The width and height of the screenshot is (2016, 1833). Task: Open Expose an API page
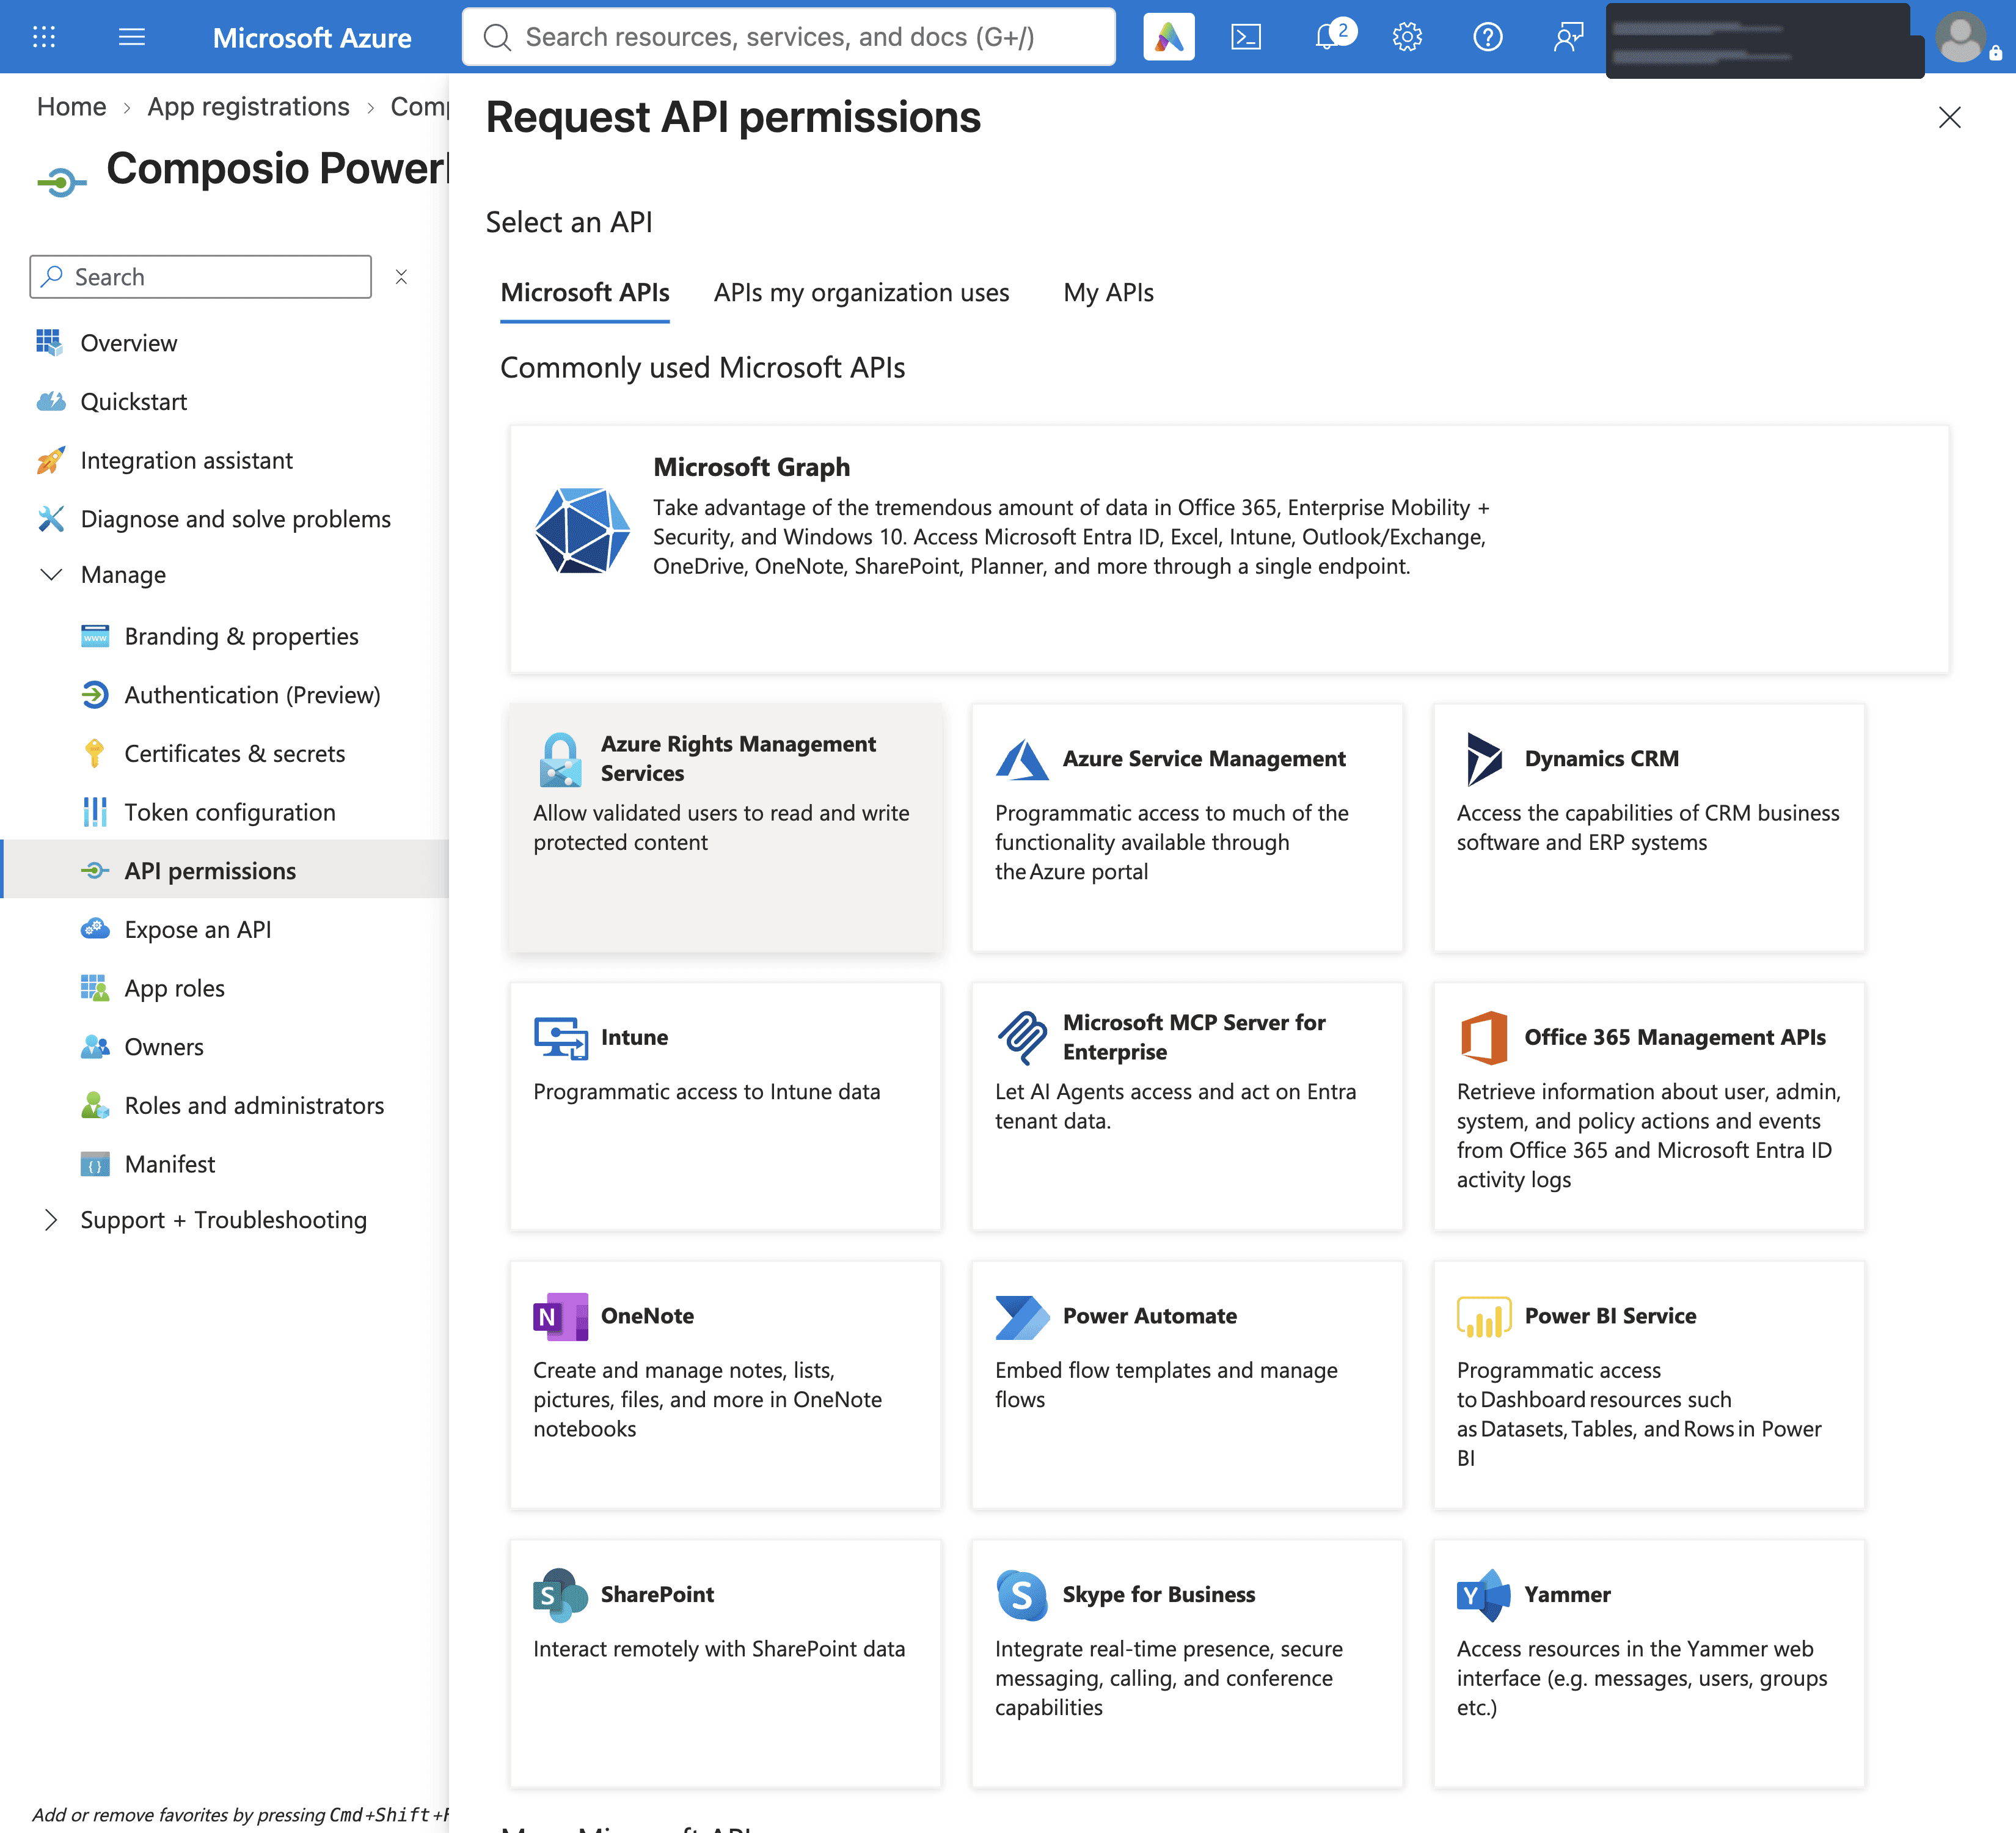[197, 930]
